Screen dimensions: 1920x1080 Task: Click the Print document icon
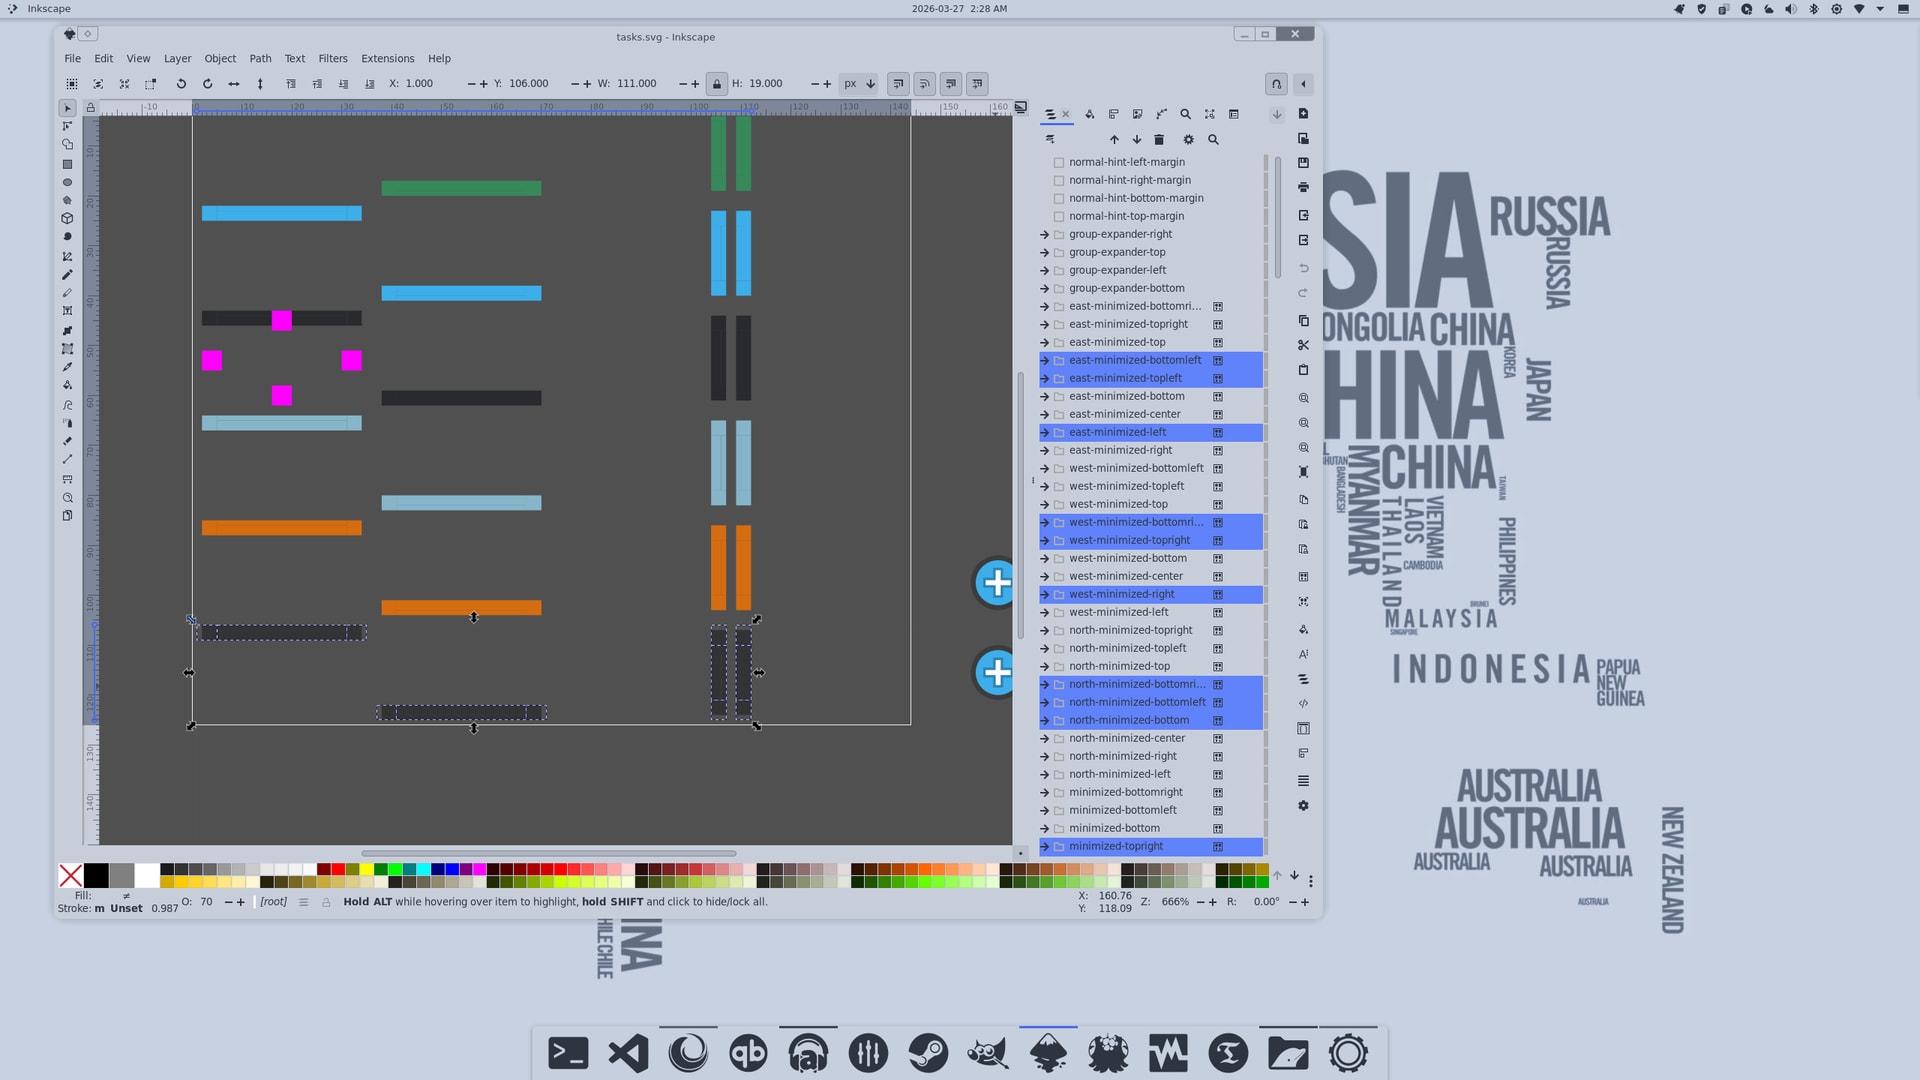tap(1303, 188)
